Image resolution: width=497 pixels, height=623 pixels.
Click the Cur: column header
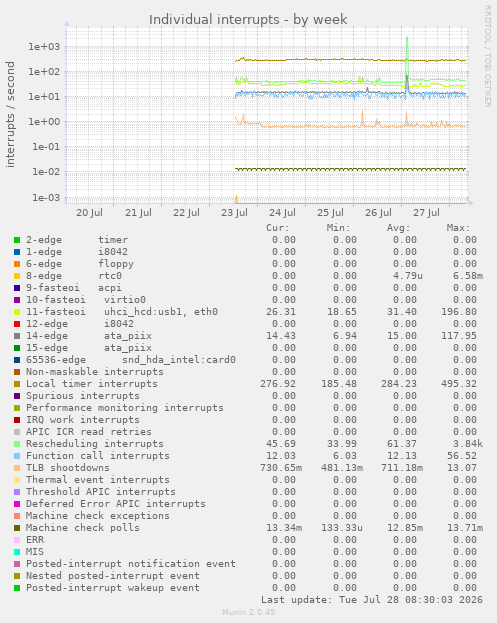(x=278, y=228)
